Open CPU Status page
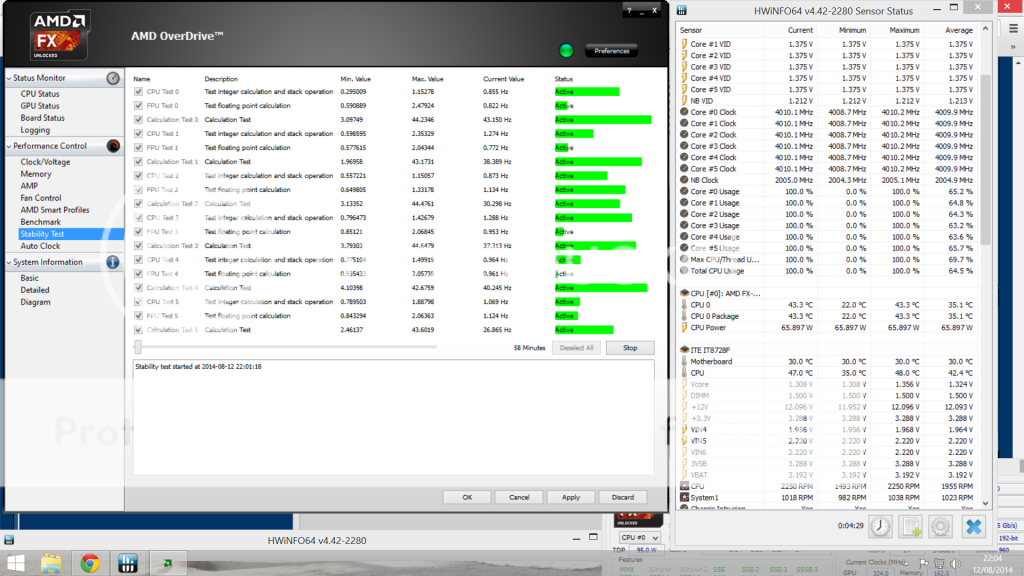The width and height of the screenshot is (1024, 576). click(x=40, y=93)
